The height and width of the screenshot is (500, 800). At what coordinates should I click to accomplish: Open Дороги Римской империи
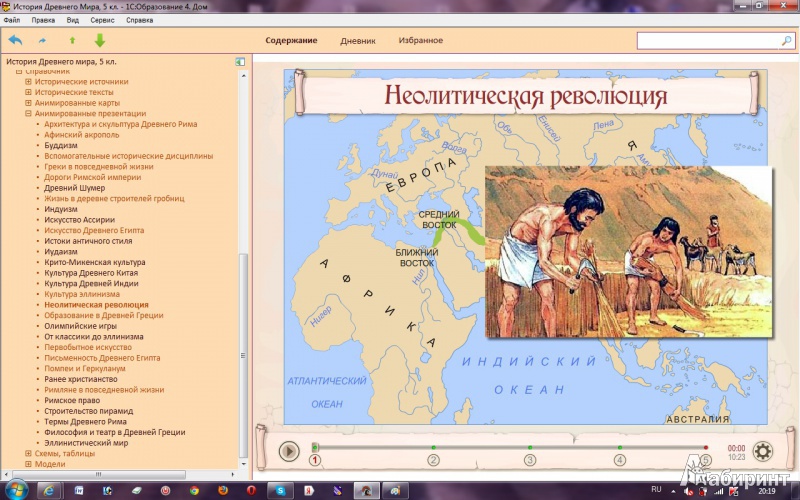coord(92,177)
